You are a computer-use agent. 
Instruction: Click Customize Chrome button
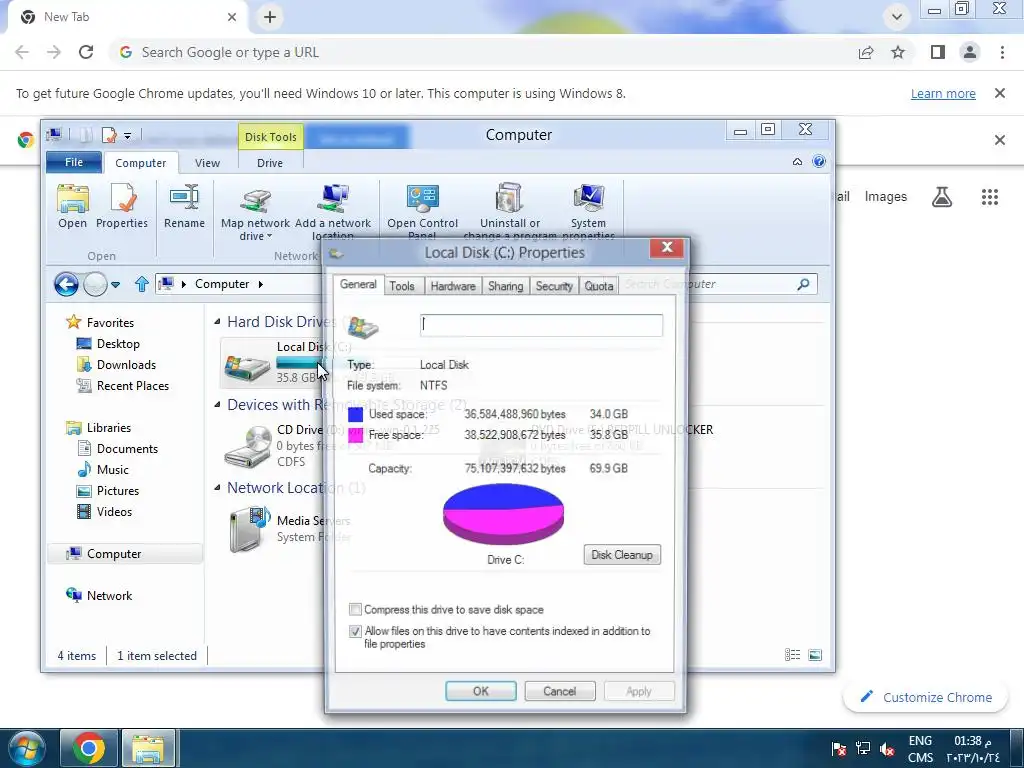(x=926, y=697)
